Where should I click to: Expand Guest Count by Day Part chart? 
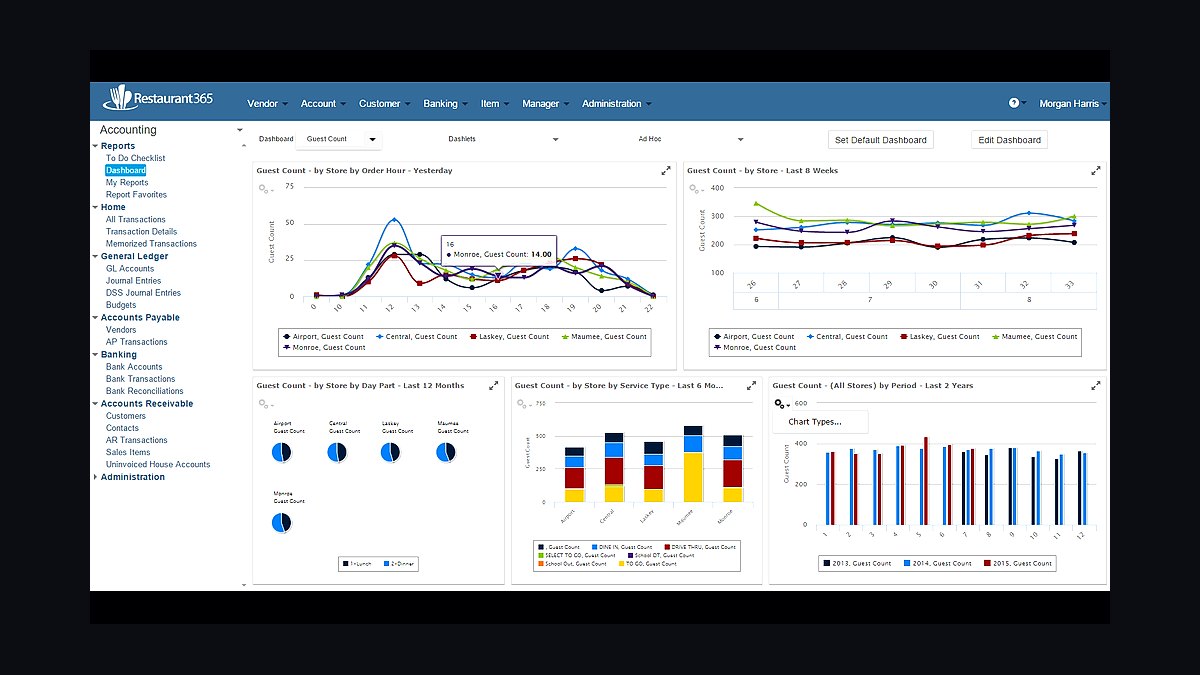493,385
